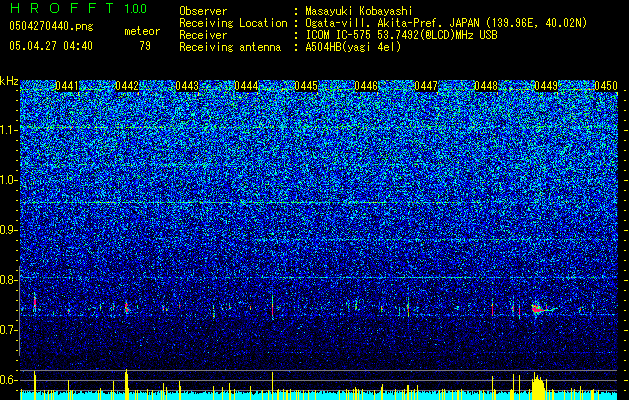Click the 0.8 kHz axis label

(7, 280)
